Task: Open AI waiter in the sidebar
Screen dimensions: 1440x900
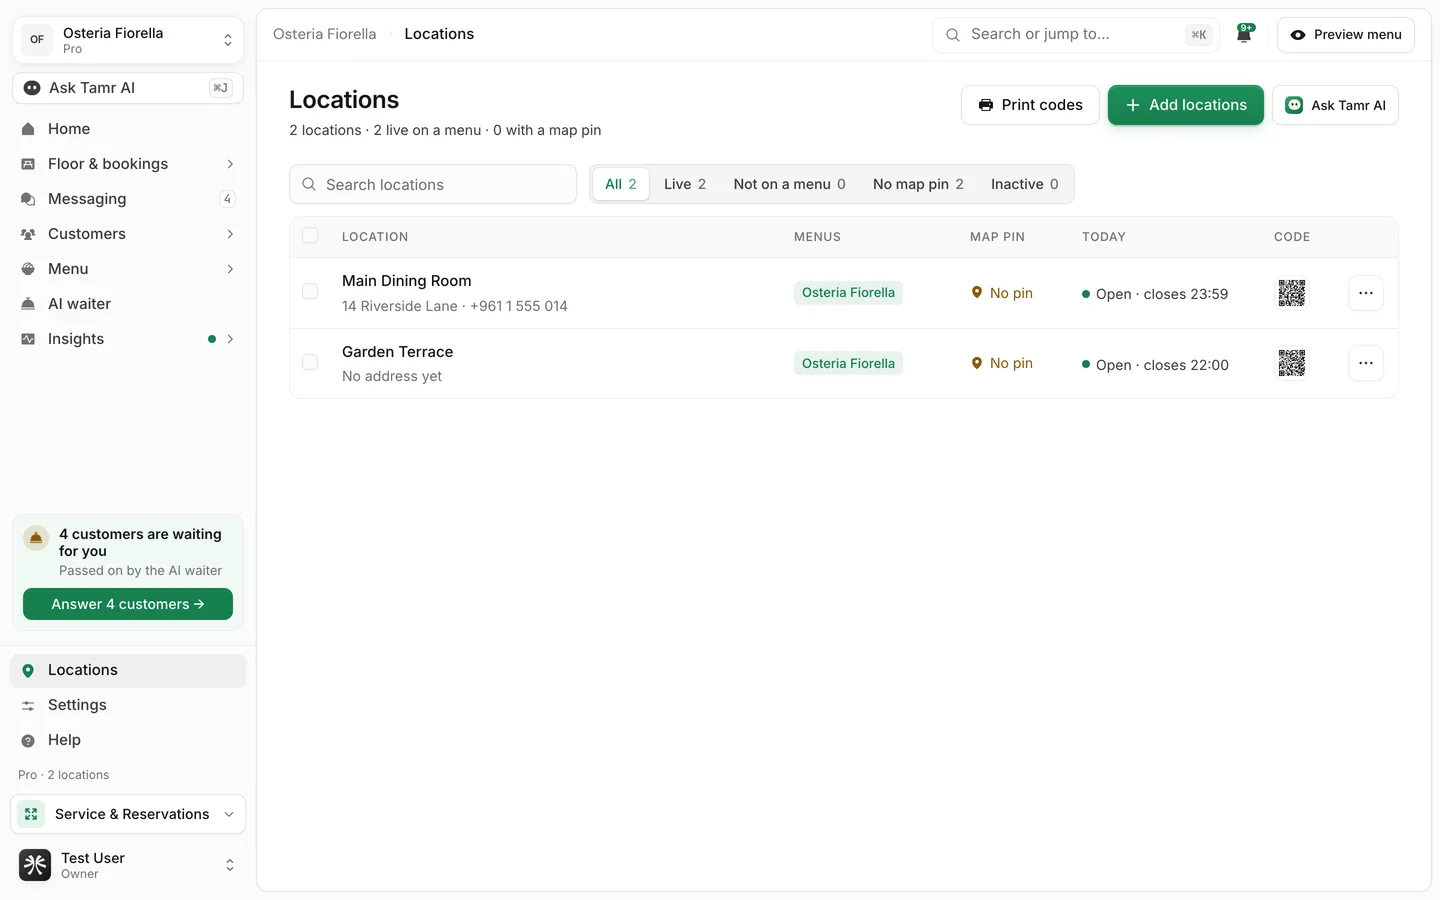Action: pyautogui.click(x=128, y=304)
